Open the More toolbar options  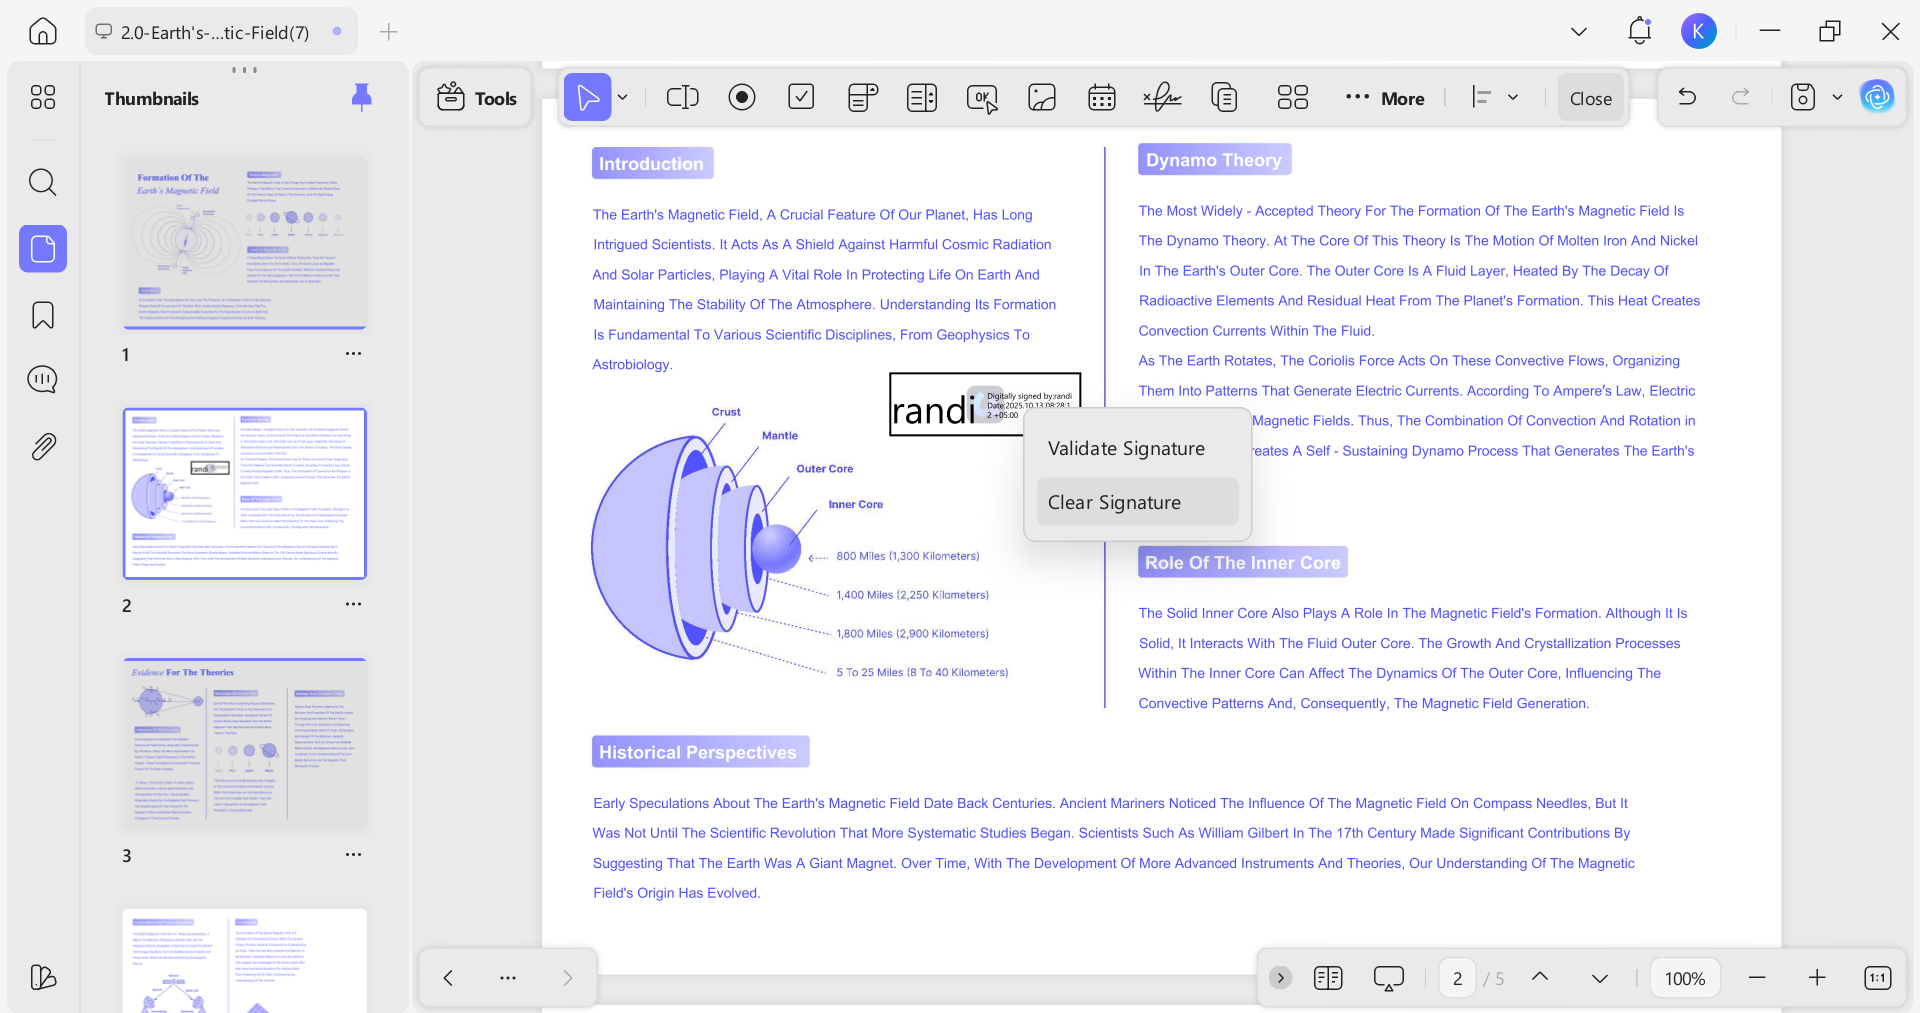(x=1385, y=98)
